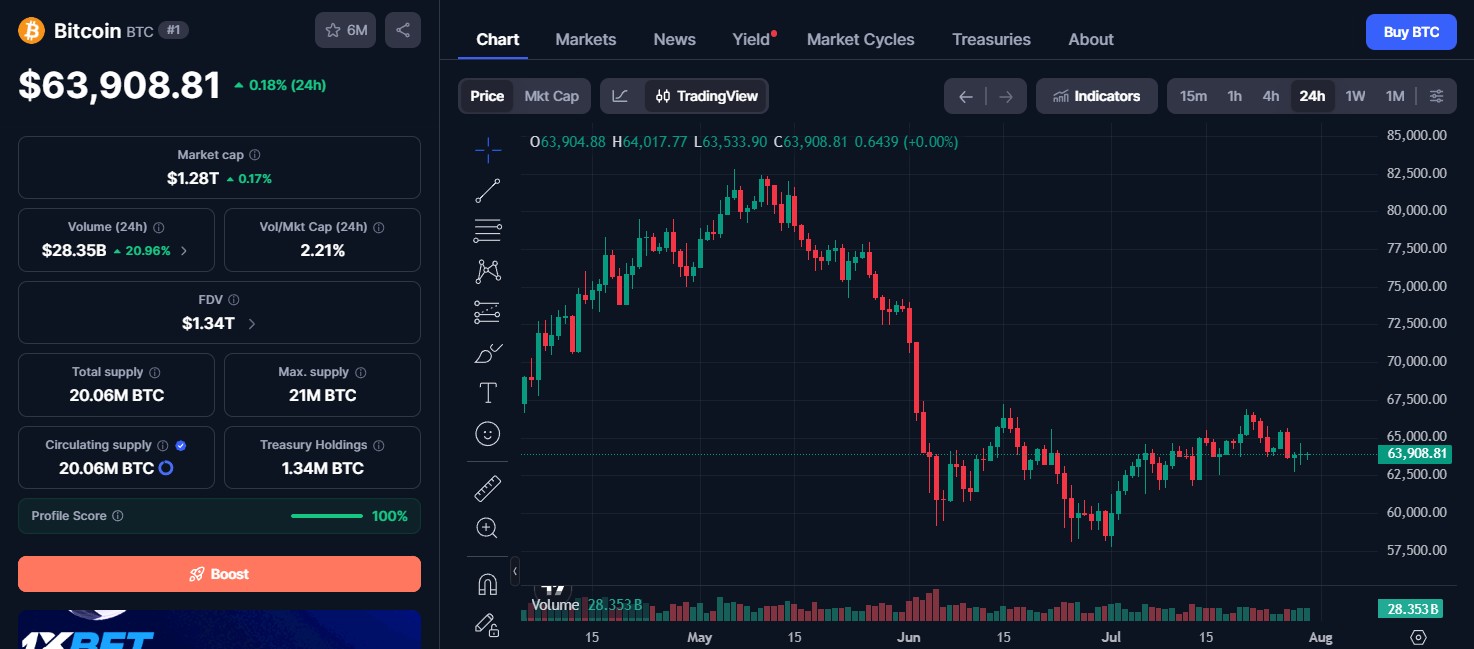This screenshot has height=649, width=1474.
Task: Click the Buy BTC button
Action: coord(1411,32)
